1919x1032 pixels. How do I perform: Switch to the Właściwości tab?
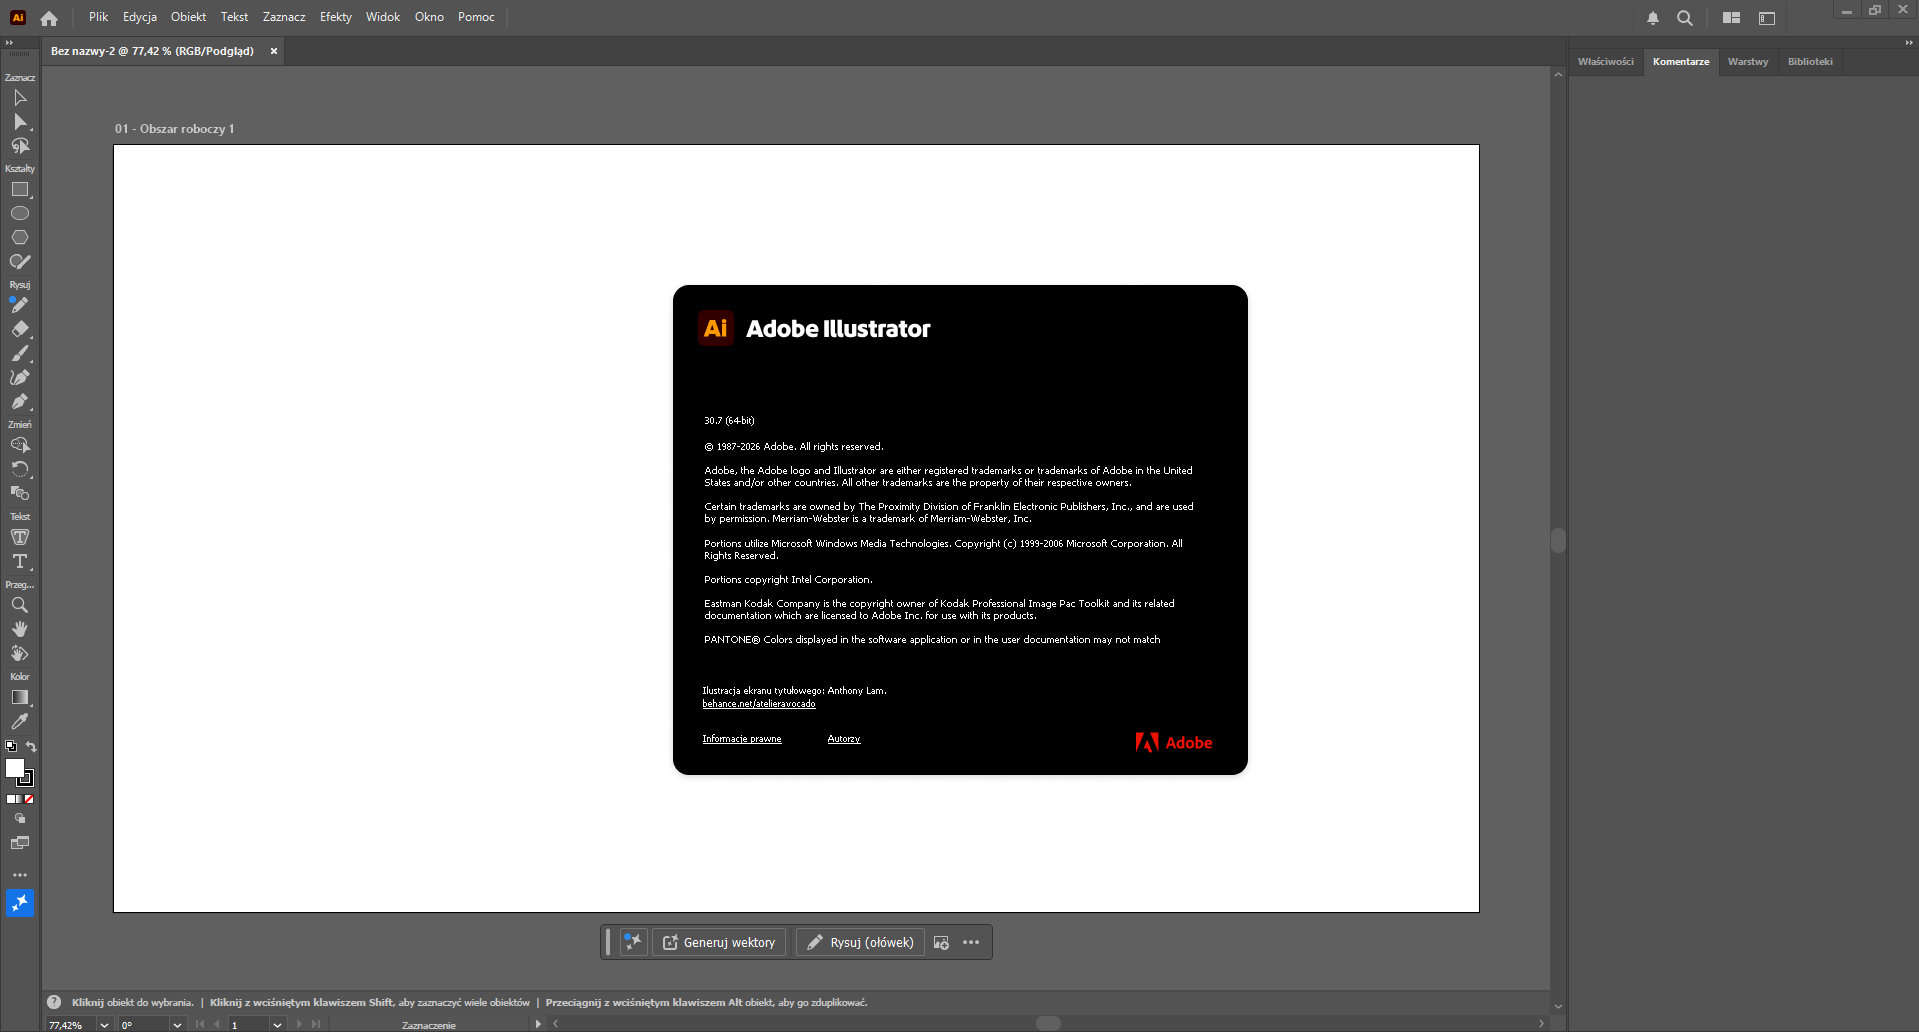(x=1606, y=62)
